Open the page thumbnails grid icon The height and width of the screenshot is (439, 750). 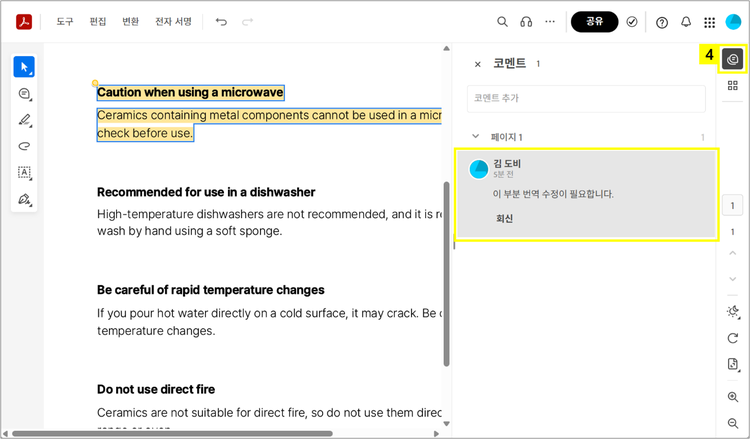[x=732, y=86]
